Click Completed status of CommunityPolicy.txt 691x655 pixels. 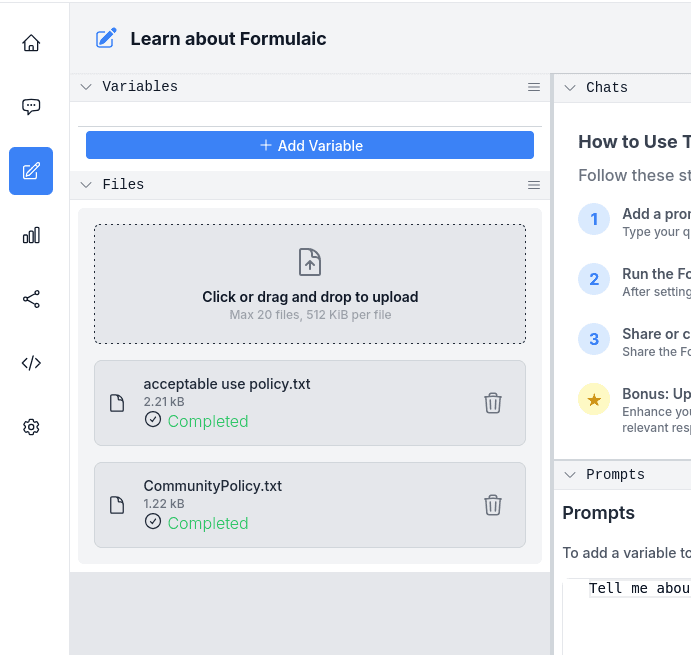pos(208,523)
